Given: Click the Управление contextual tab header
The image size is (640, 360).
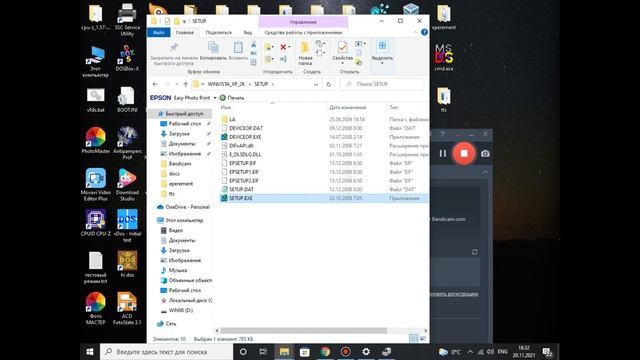Looking at the screenshot, I should point(303,22).
